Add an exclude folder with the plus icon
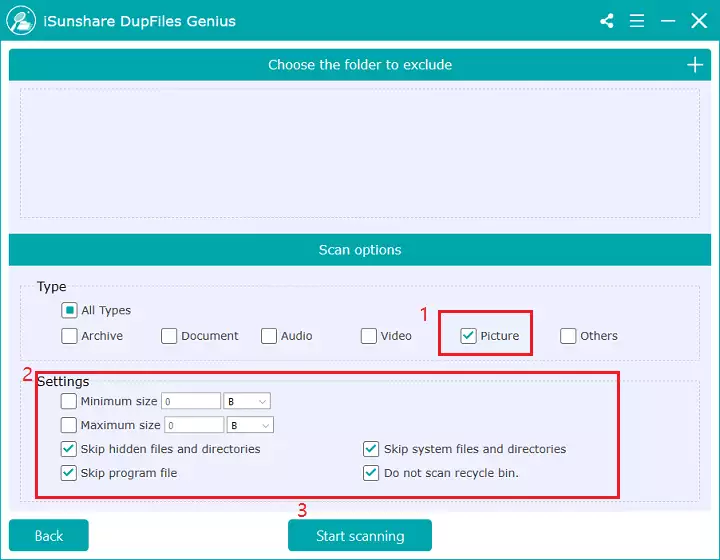The image size is (720, 560). click(x=695, y=65)
